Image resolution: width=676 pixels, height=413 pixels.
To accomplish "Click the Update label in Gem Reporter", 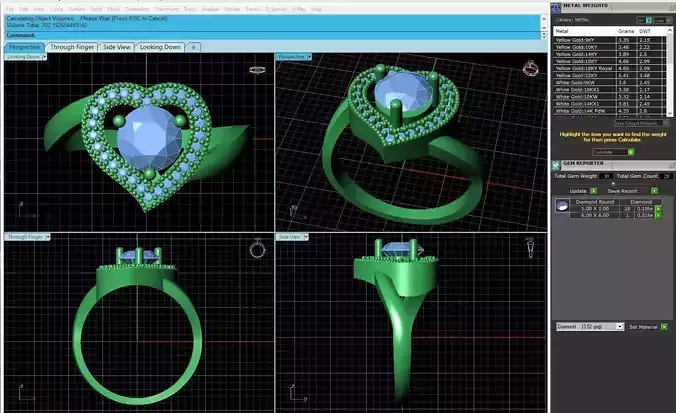I will pyautogui.click(x=578, y=191).
